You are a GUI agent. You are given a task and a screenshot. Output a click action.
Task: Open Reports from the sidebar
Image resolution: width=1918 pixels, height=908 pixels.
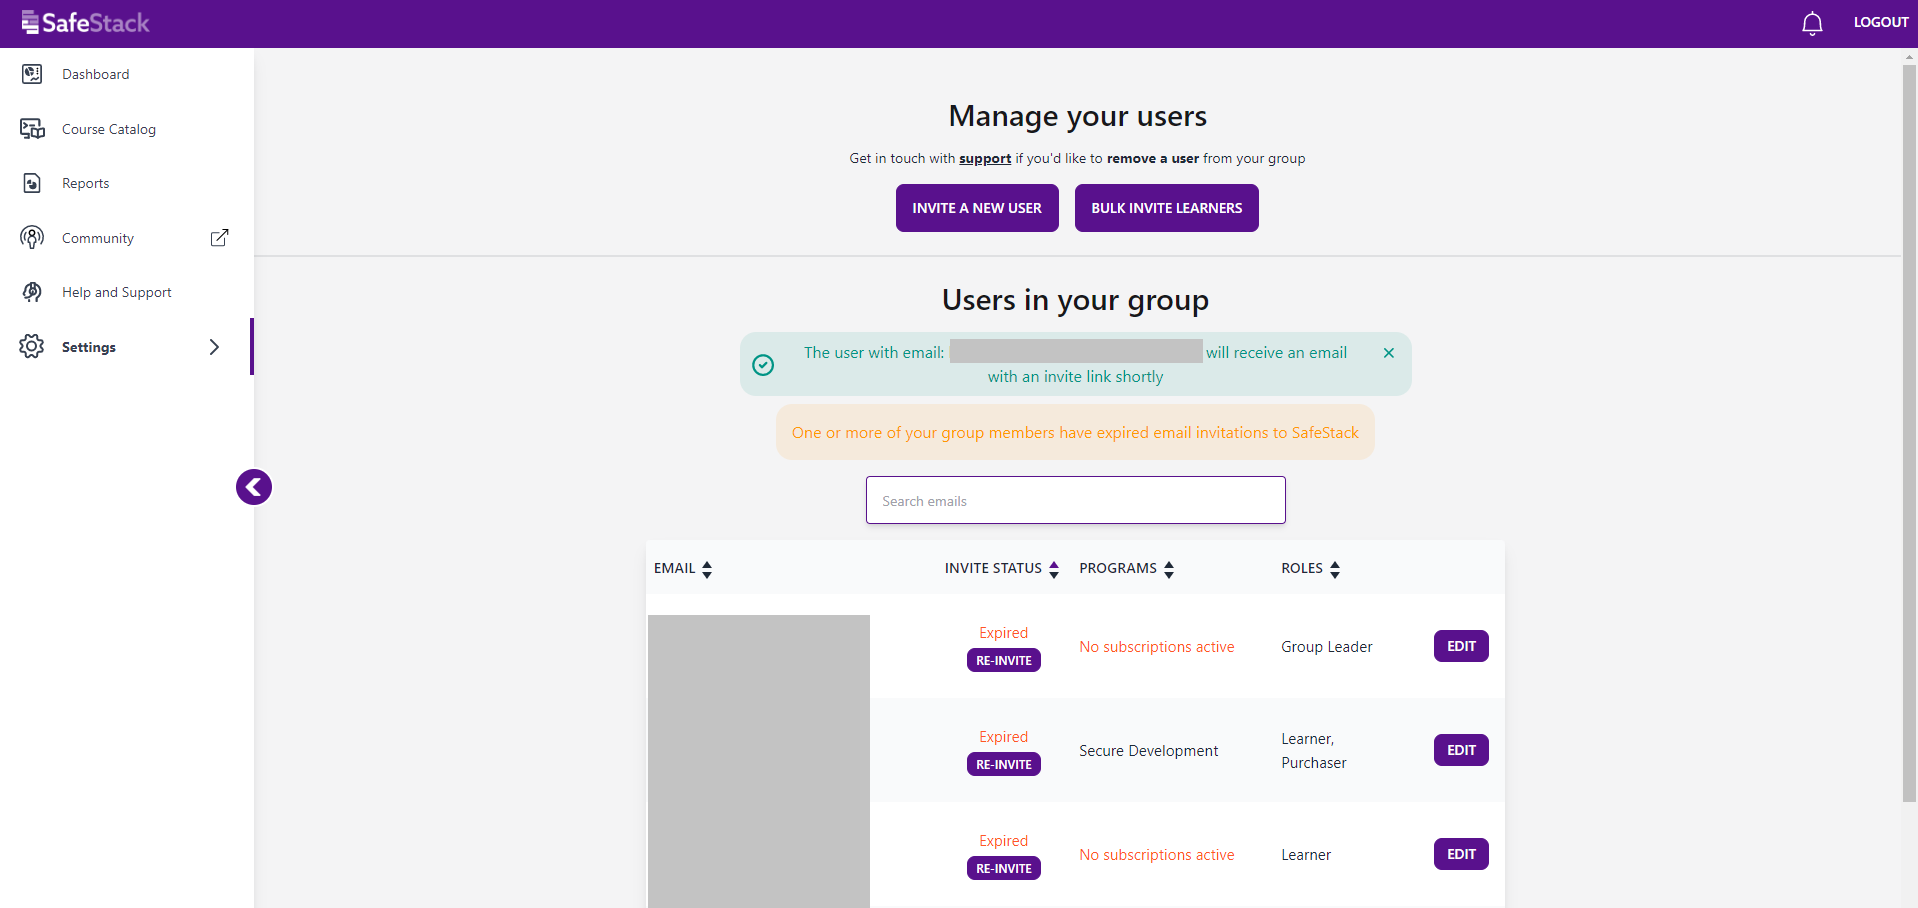pyautogui.click(x=86, y=183)
